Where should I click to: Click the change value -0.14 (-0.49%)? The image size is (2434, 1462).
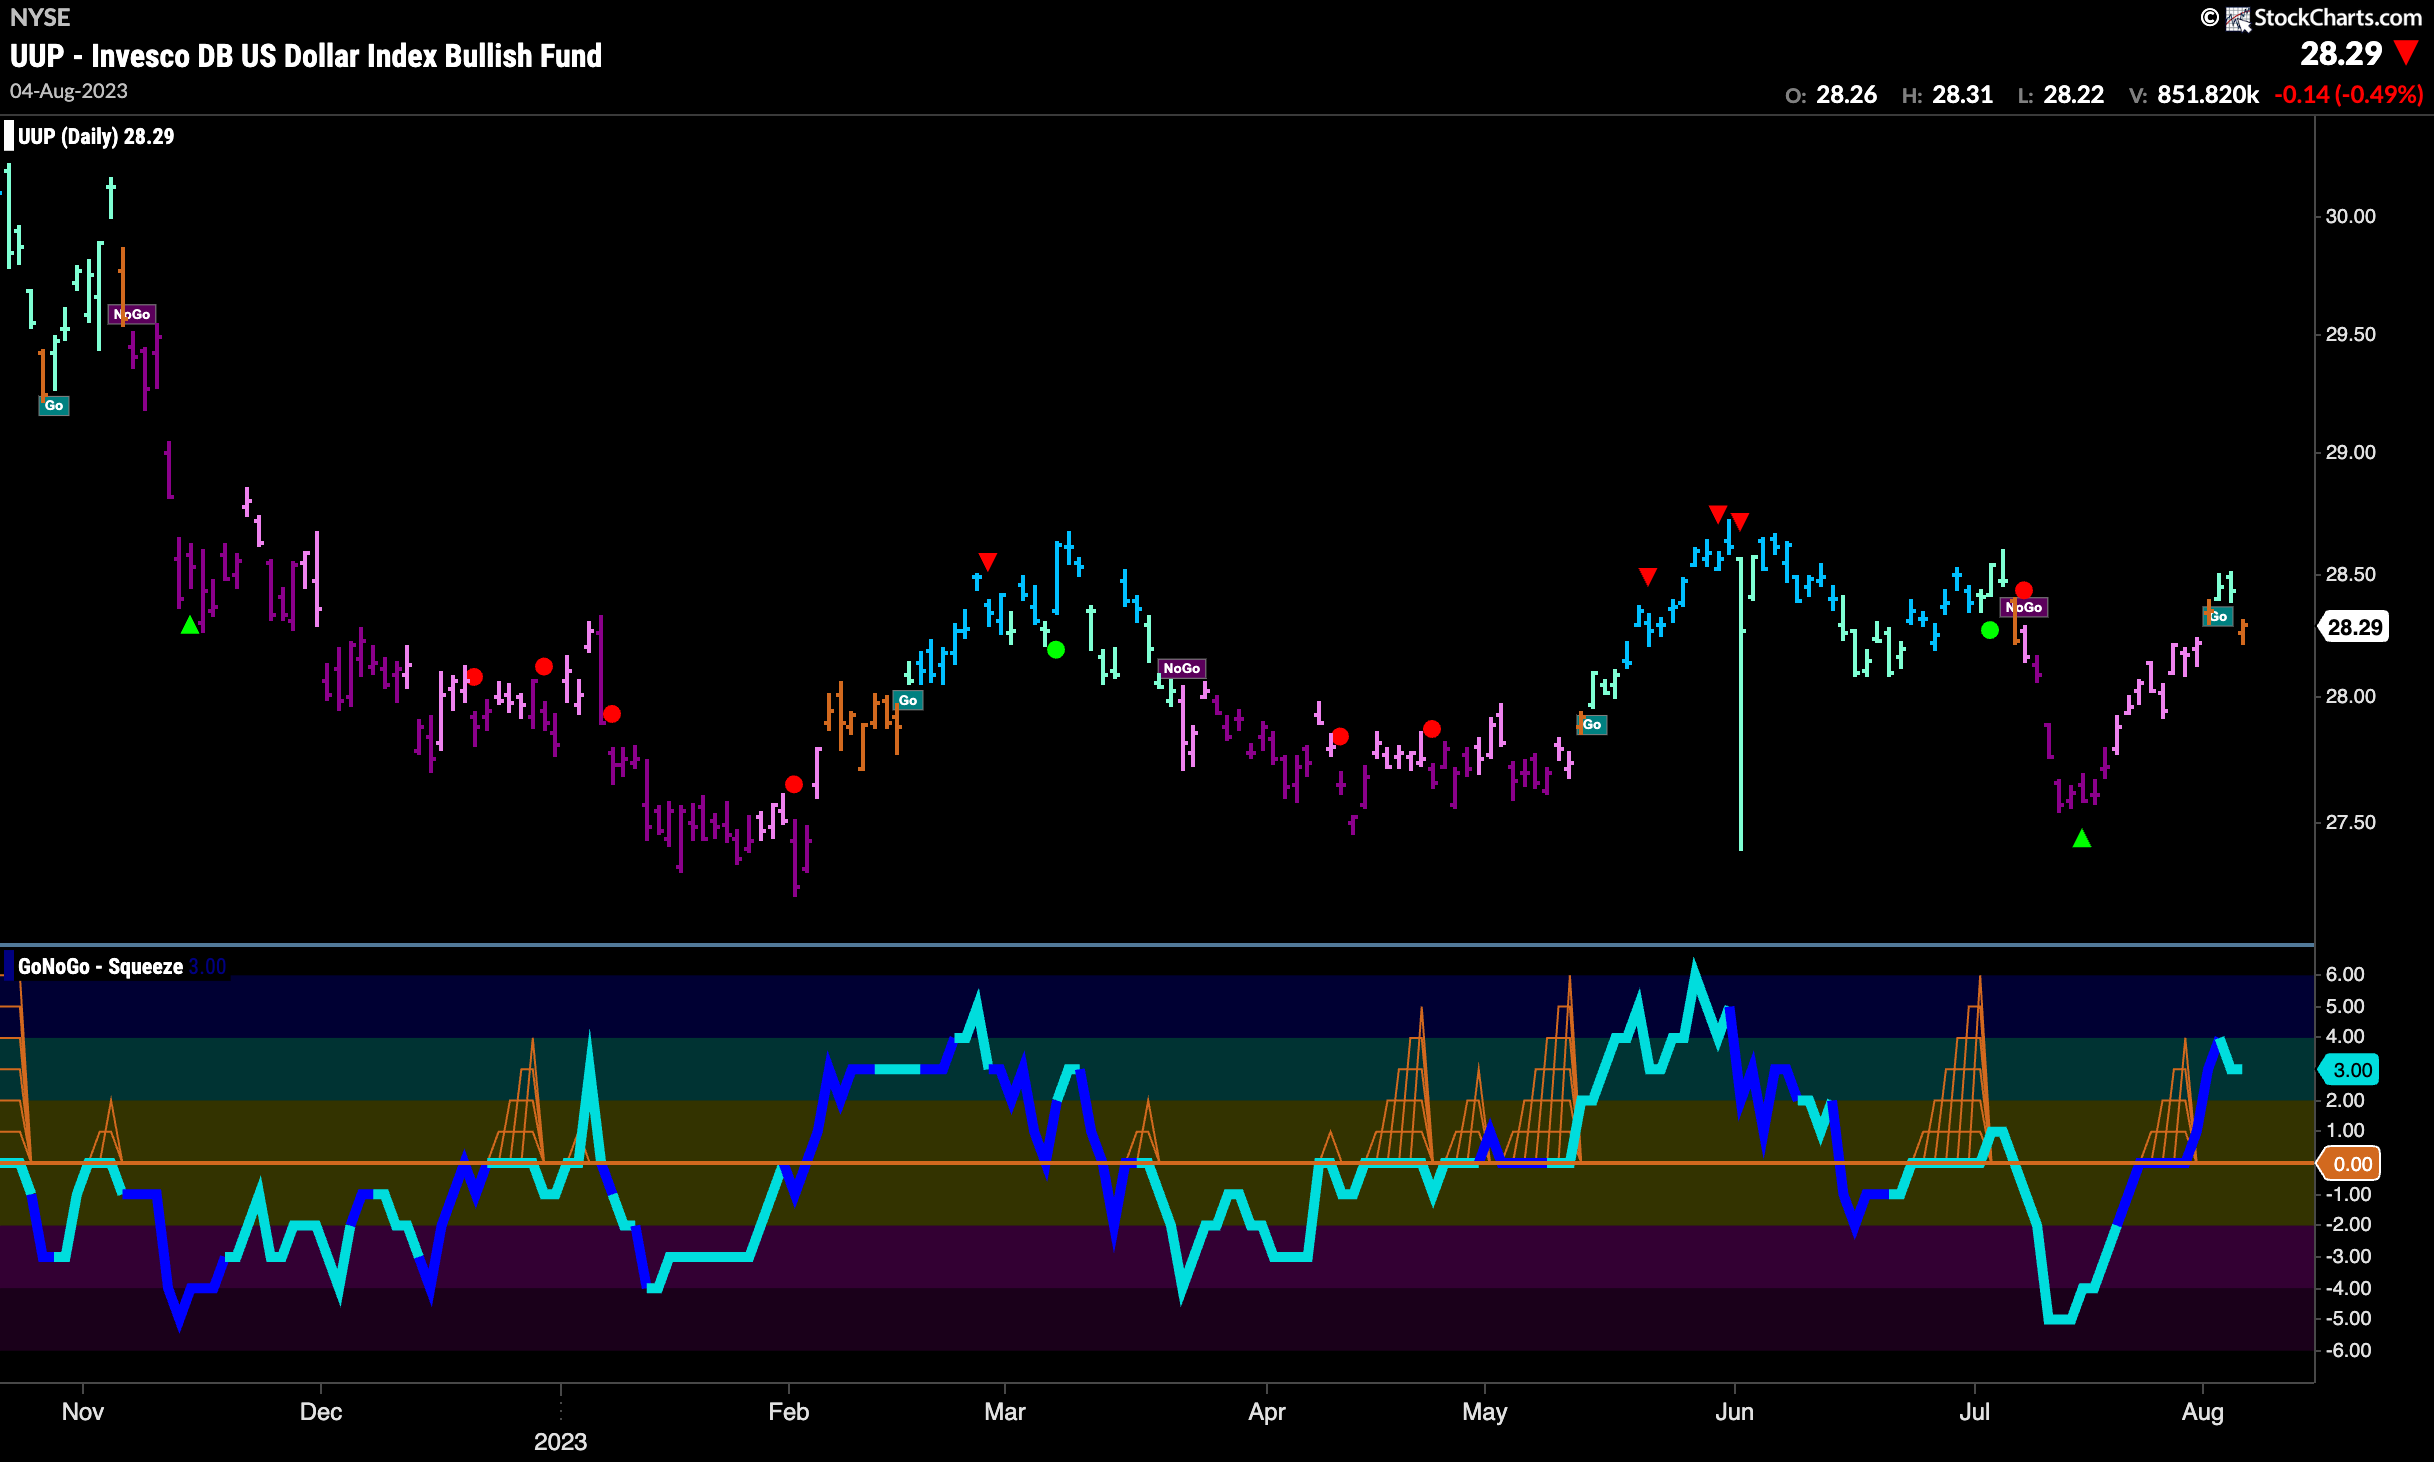[2349, 94]
